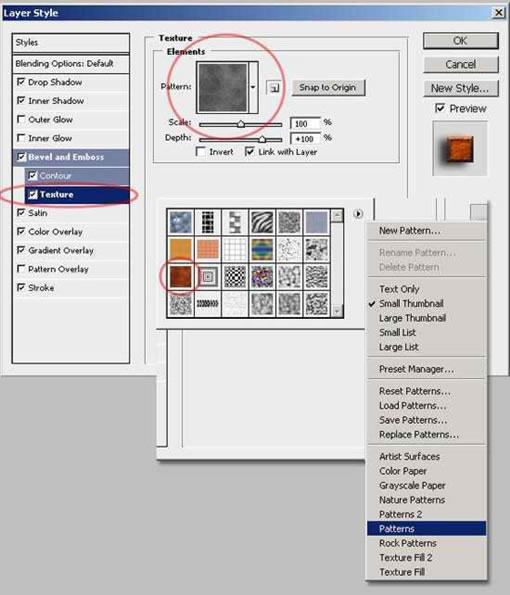Expand the Pattern picker dropdown arrow

click(x=253, y=87)
